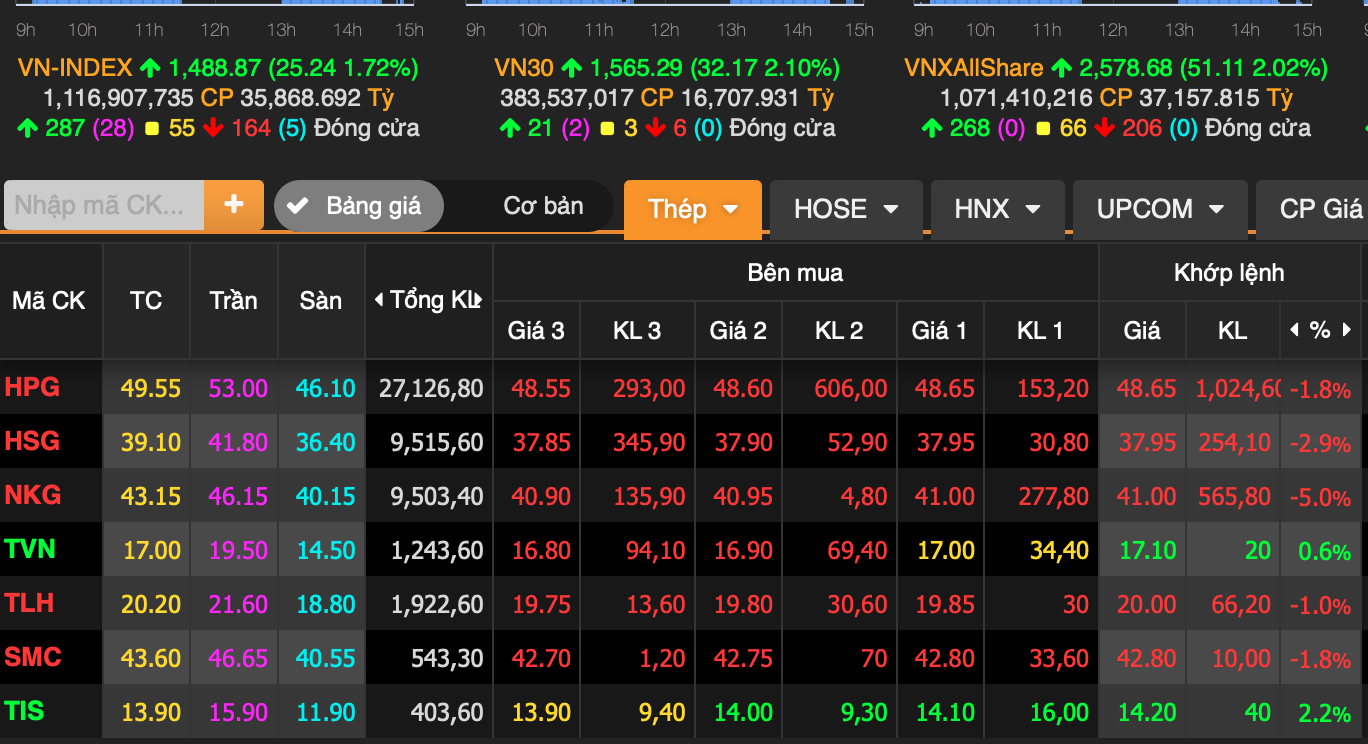Image resolution: width=1368 pixels, height=744 pixels.
Task: Select the VN30 index name
Action: tap(523, 68)
